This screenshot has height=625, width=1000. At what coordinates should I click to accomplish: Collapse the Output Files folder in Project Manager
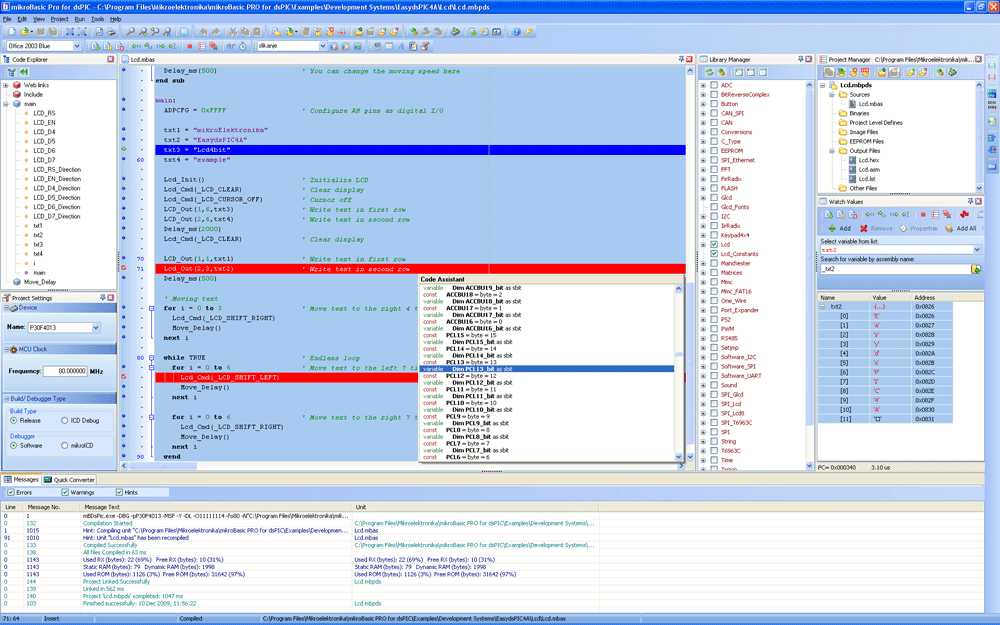(832, 151)
